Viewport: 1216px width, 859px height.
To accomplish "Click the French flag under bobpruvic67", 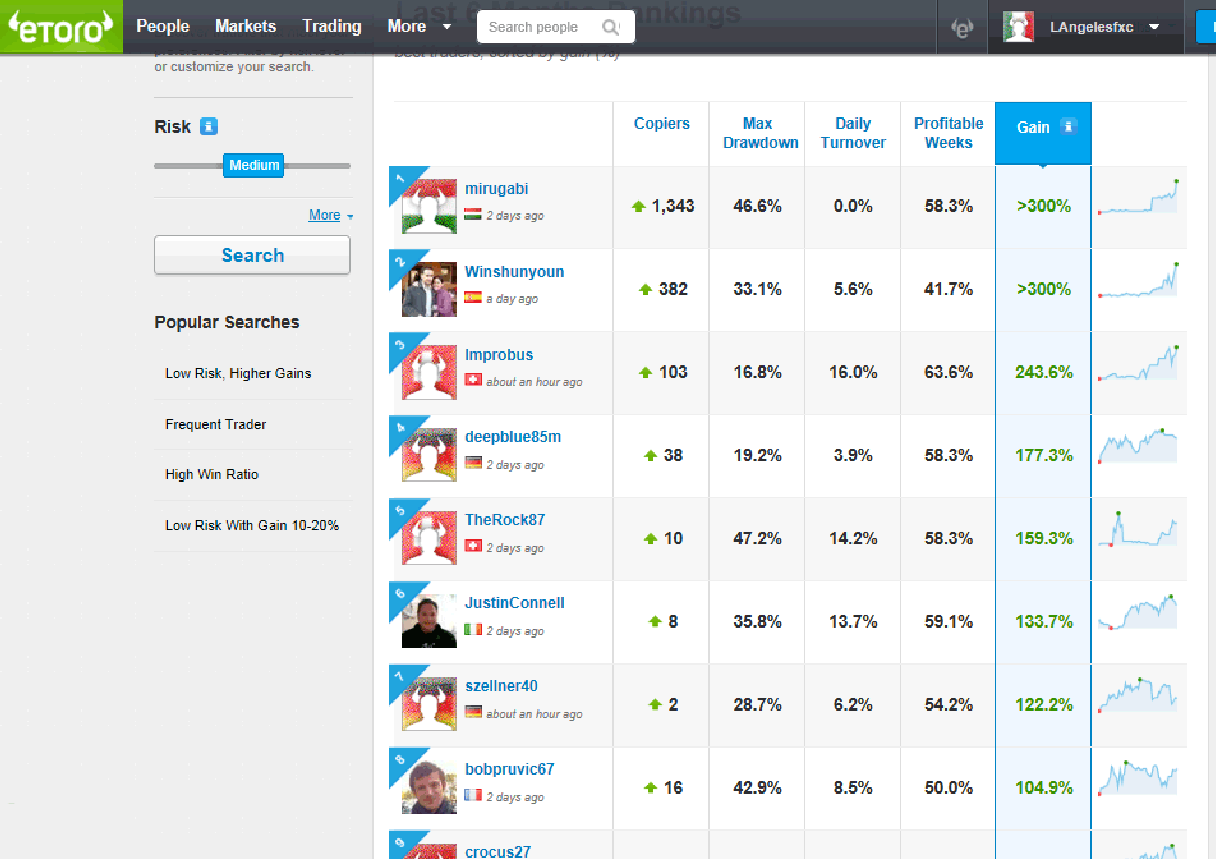I will (x=473, y=795).
